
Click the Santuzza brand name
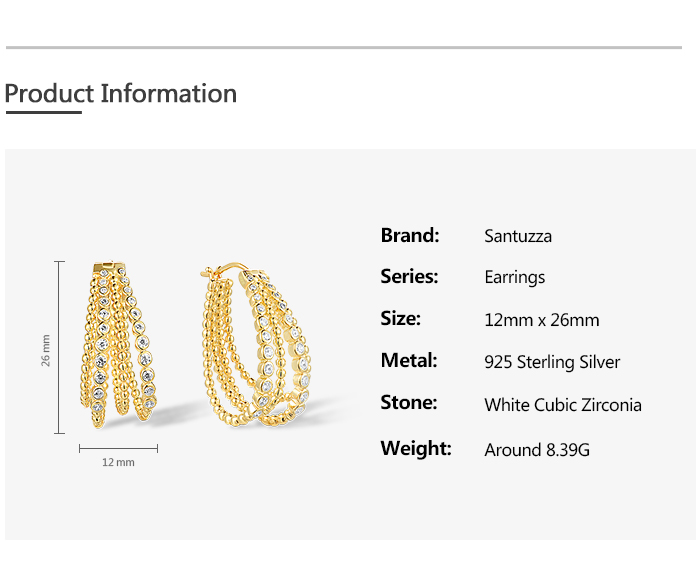[x=518, y=237]
